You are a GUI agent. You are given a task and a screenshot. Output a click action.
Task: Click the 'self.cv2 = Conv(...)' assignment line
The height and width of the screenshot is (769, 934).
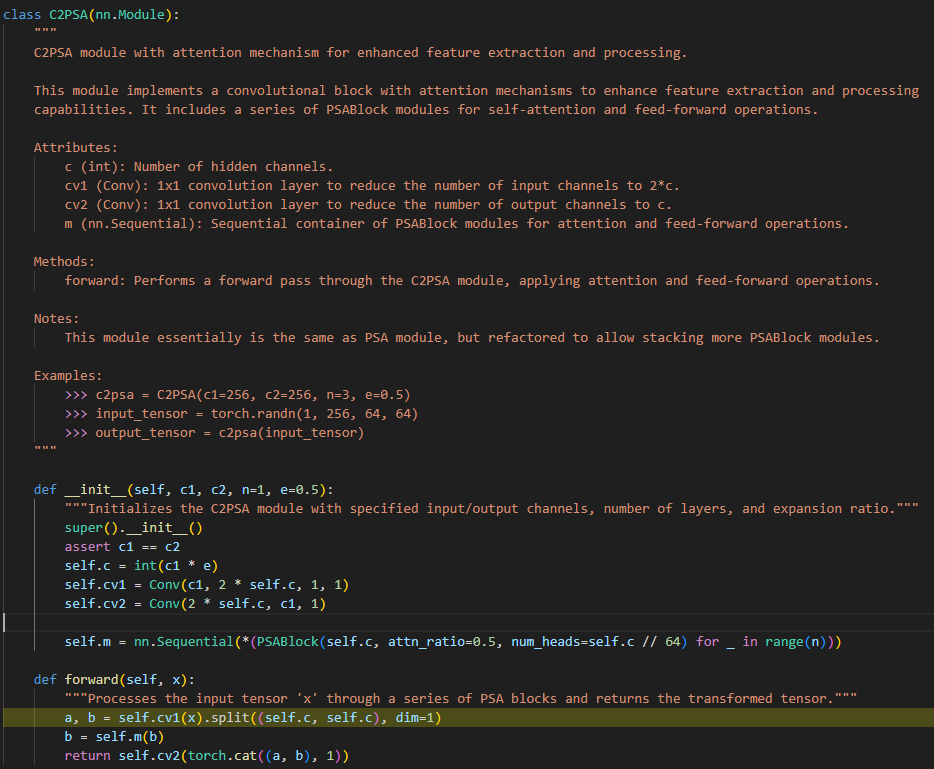(195, 604)
